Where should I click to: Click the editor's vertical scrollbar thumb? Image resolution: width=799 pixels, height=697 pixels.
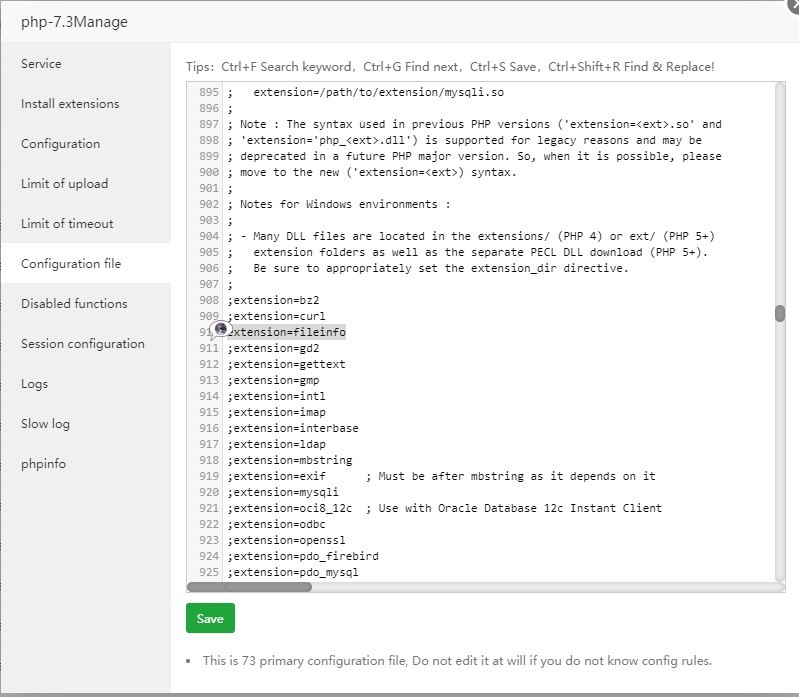780,313
